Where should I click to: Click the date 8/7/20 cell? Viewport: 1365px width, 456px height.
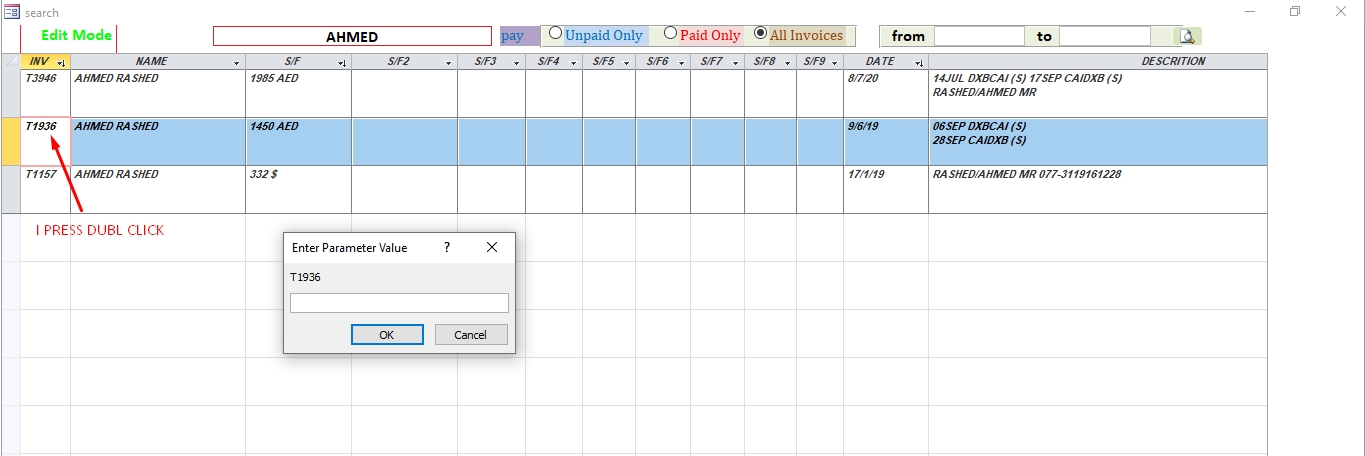[886, 93]
